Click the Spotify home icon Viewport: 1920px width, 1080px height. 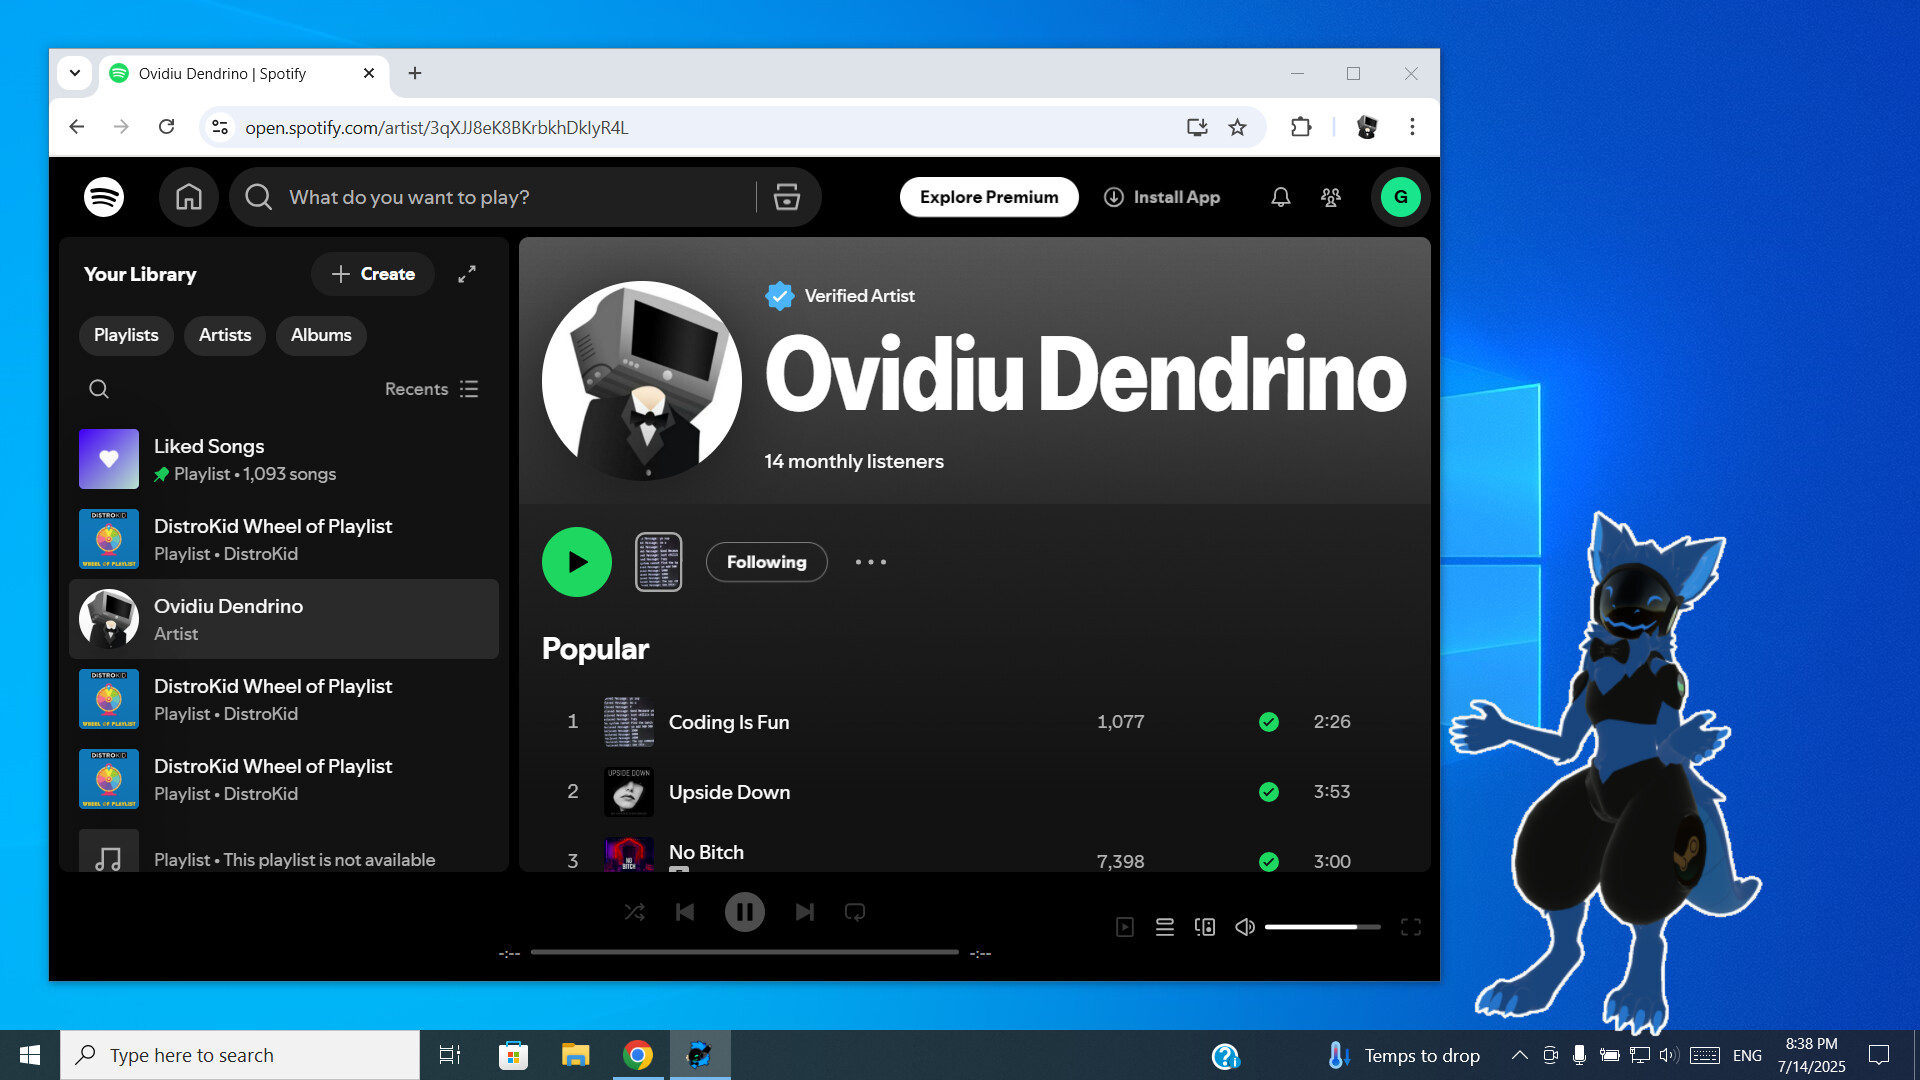188,197
